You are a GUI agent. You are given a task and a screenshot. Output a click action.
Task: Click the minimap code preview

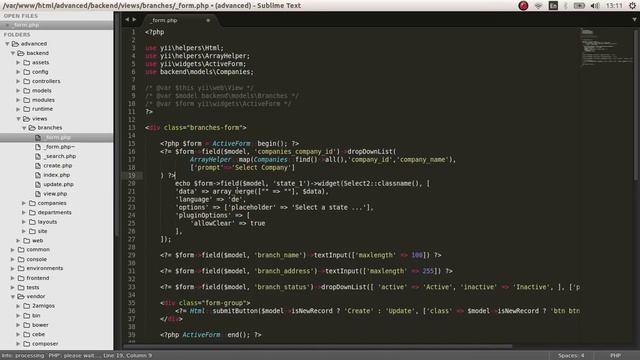tap(607, 47)
